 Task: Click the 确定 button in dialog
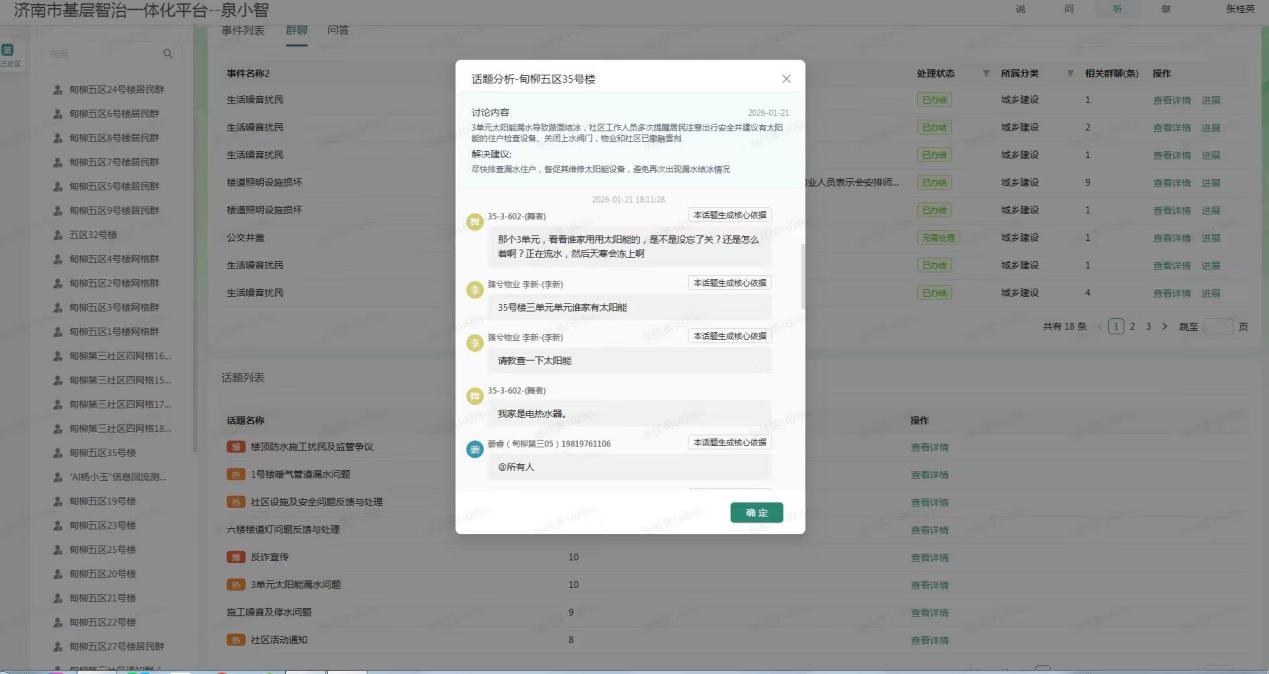coord(756,513)
